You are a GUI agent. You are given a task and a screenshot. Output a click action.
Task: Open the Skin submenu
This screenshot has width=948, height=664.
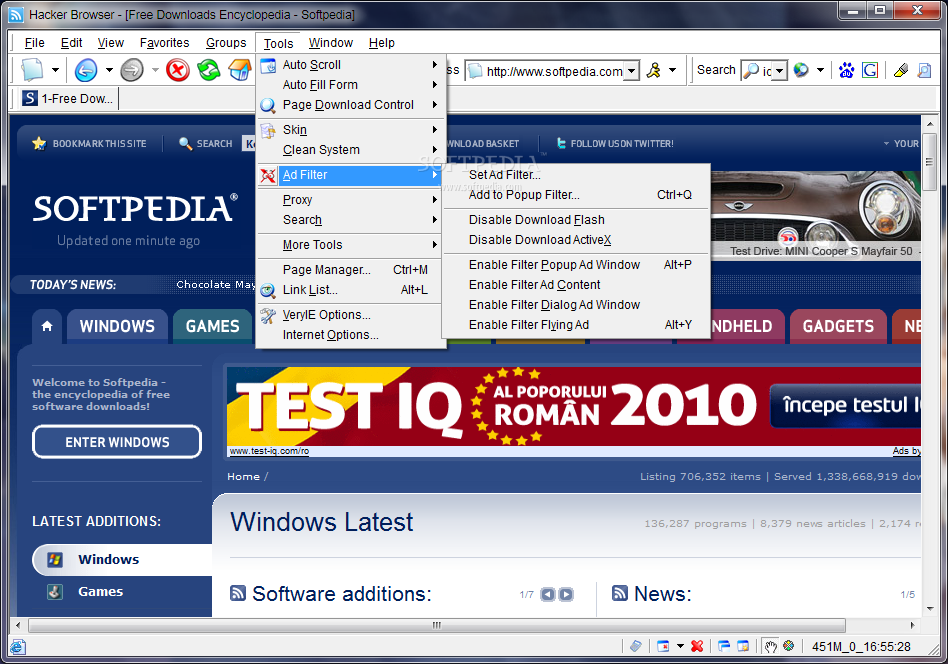click(350, 129)
